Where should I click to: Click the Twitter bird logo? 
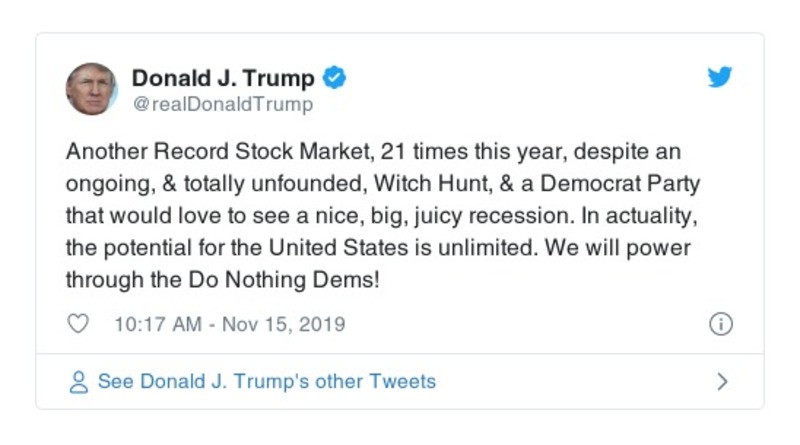720,77
